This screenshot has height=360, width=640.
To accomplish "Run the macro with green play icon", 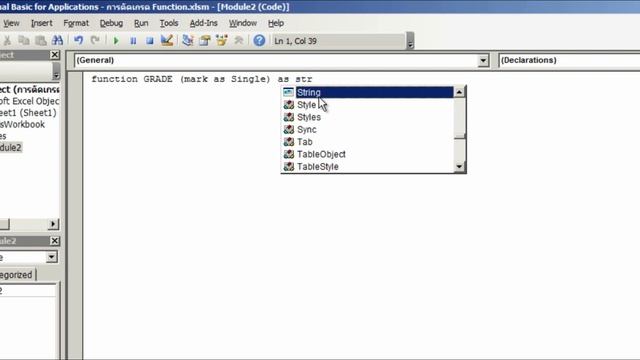I will 116,40.
